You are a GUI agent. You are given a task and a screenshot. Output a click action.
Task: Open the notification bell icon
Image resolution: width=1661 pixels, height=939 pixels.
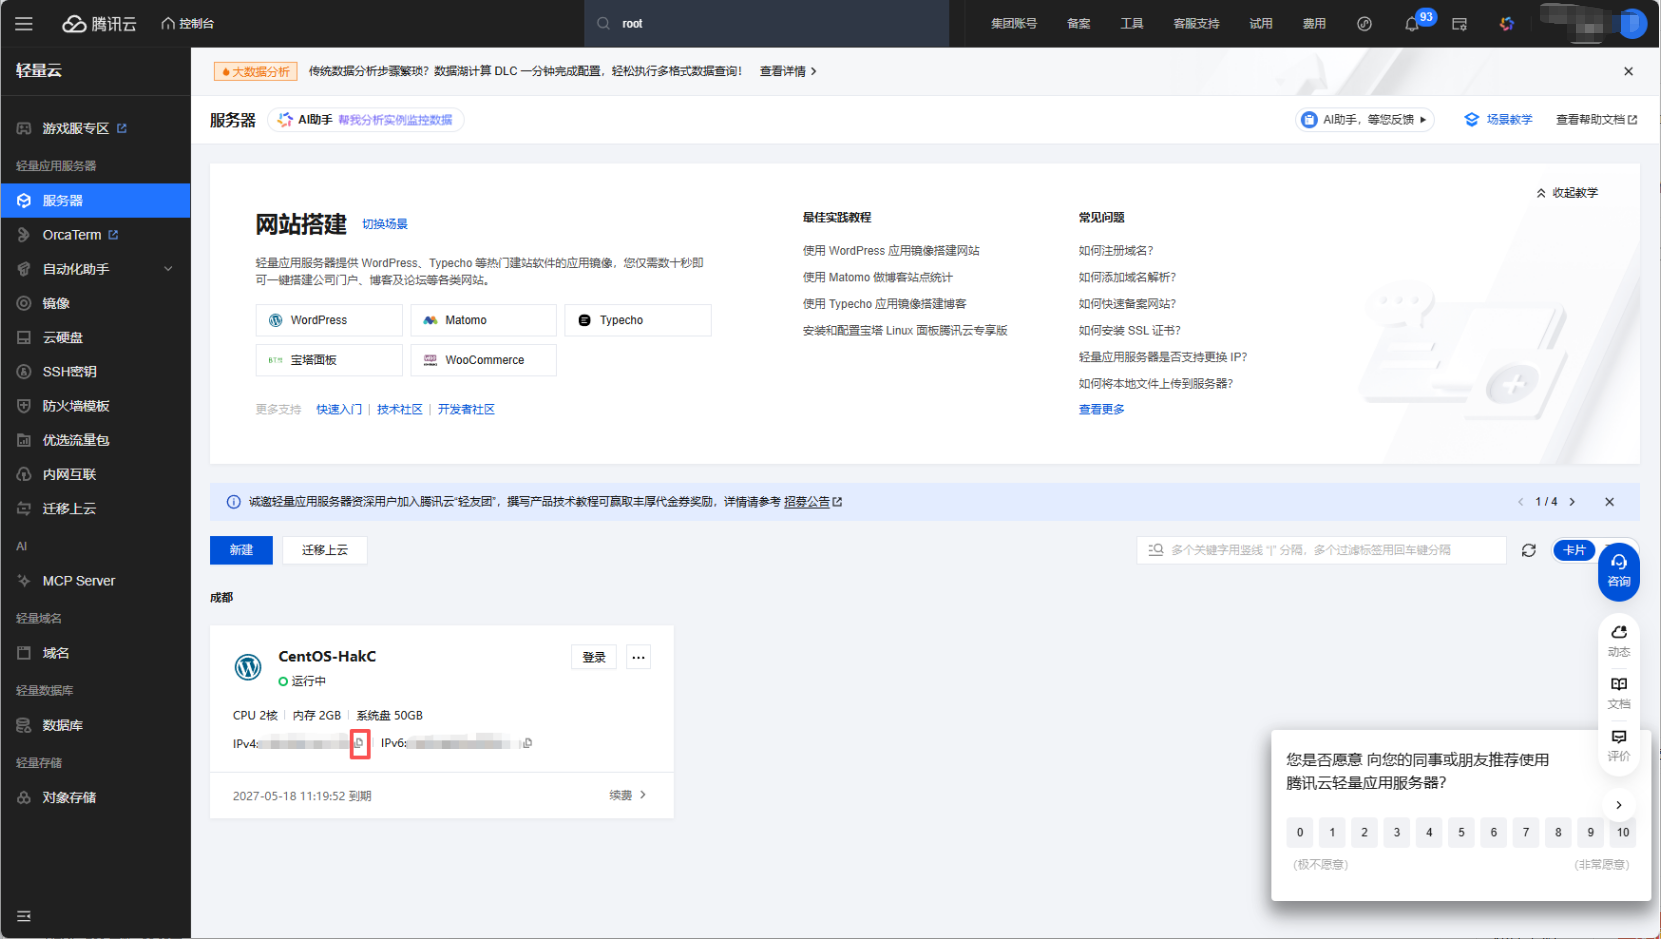pos(1411,24)
